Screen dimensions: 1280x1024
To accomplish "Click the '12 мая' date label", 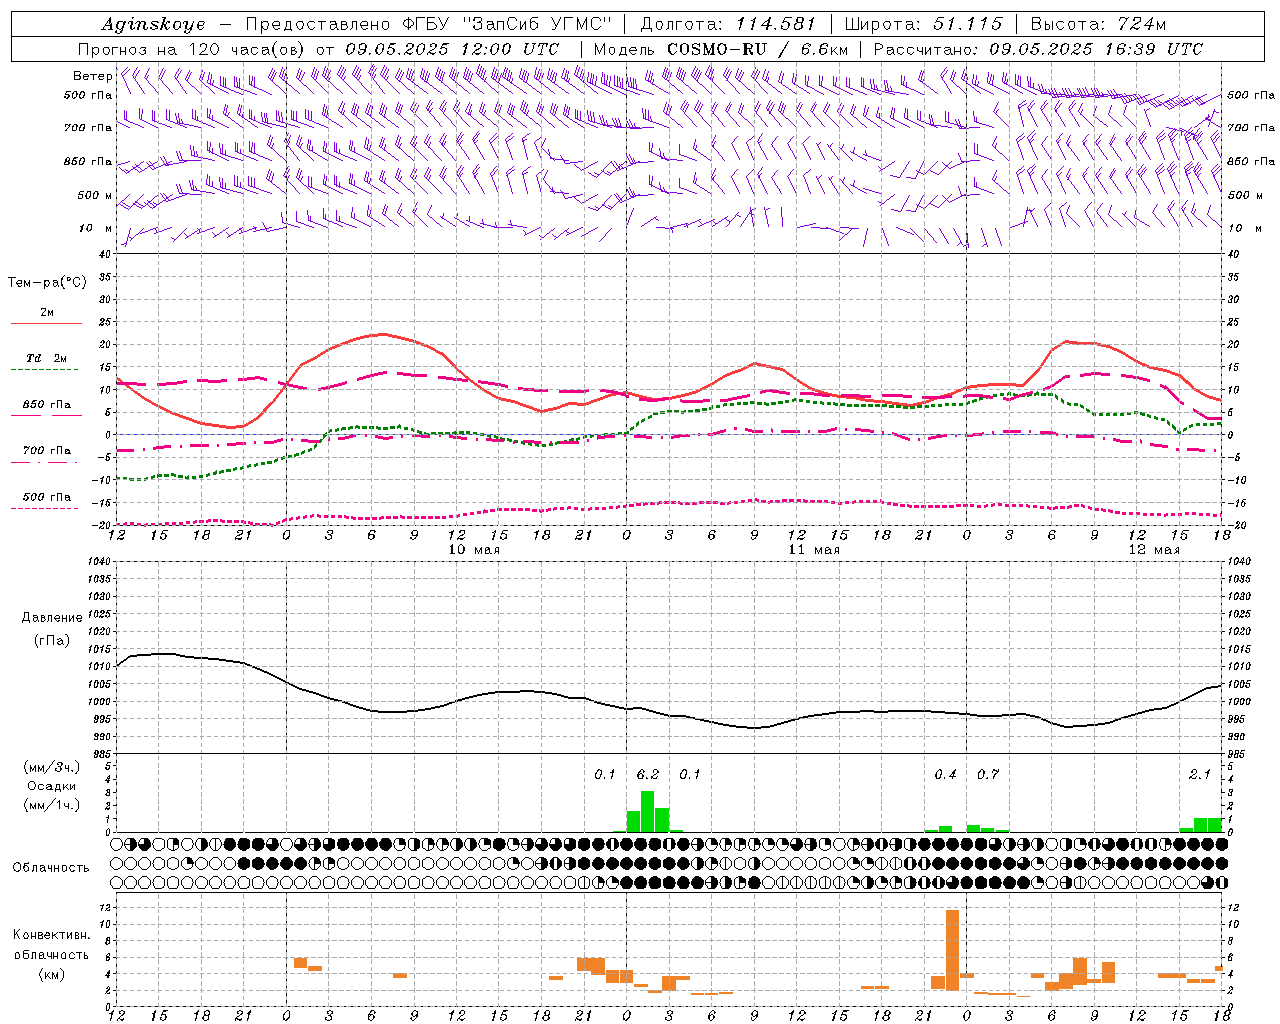I will tap(1154, 550).
